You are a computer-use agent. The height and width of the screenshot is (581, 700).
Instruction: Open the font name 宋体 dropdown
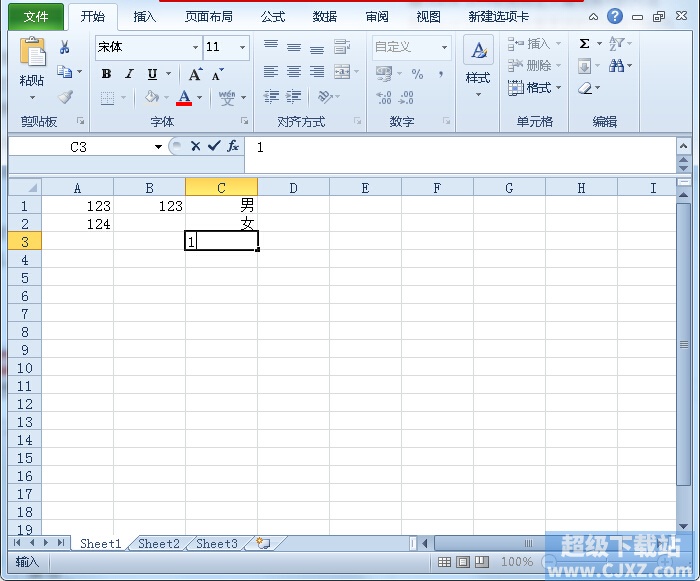coord(195,47)
